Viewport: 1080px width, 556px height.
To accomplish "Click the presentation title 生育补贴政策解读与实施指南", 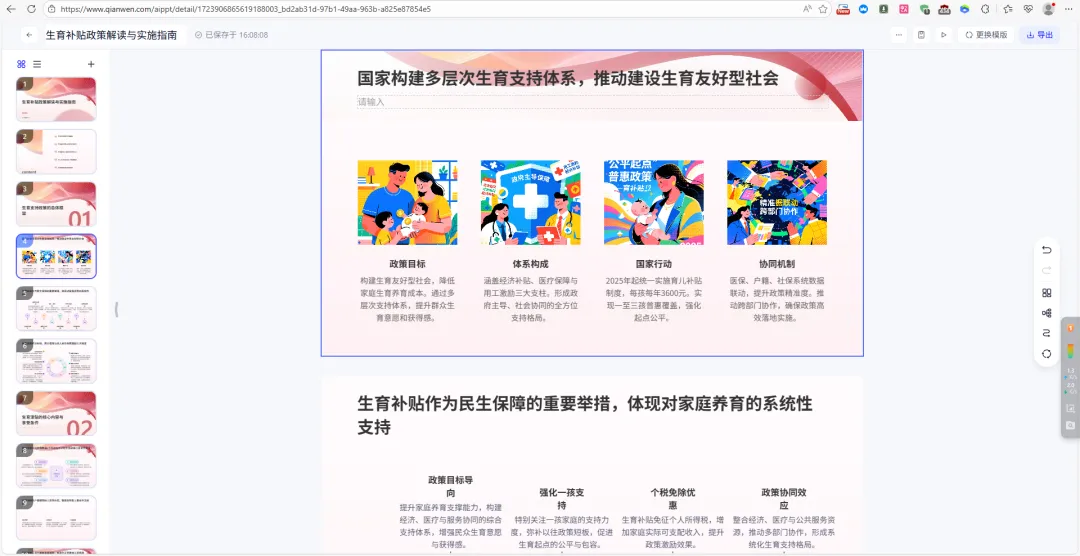I will [112, 35].
